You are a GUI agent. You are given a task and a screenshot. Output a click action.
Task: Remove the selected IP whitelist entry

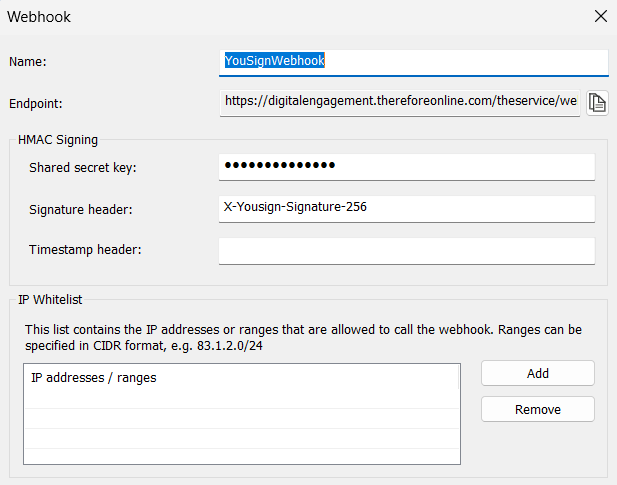(538, 409)
